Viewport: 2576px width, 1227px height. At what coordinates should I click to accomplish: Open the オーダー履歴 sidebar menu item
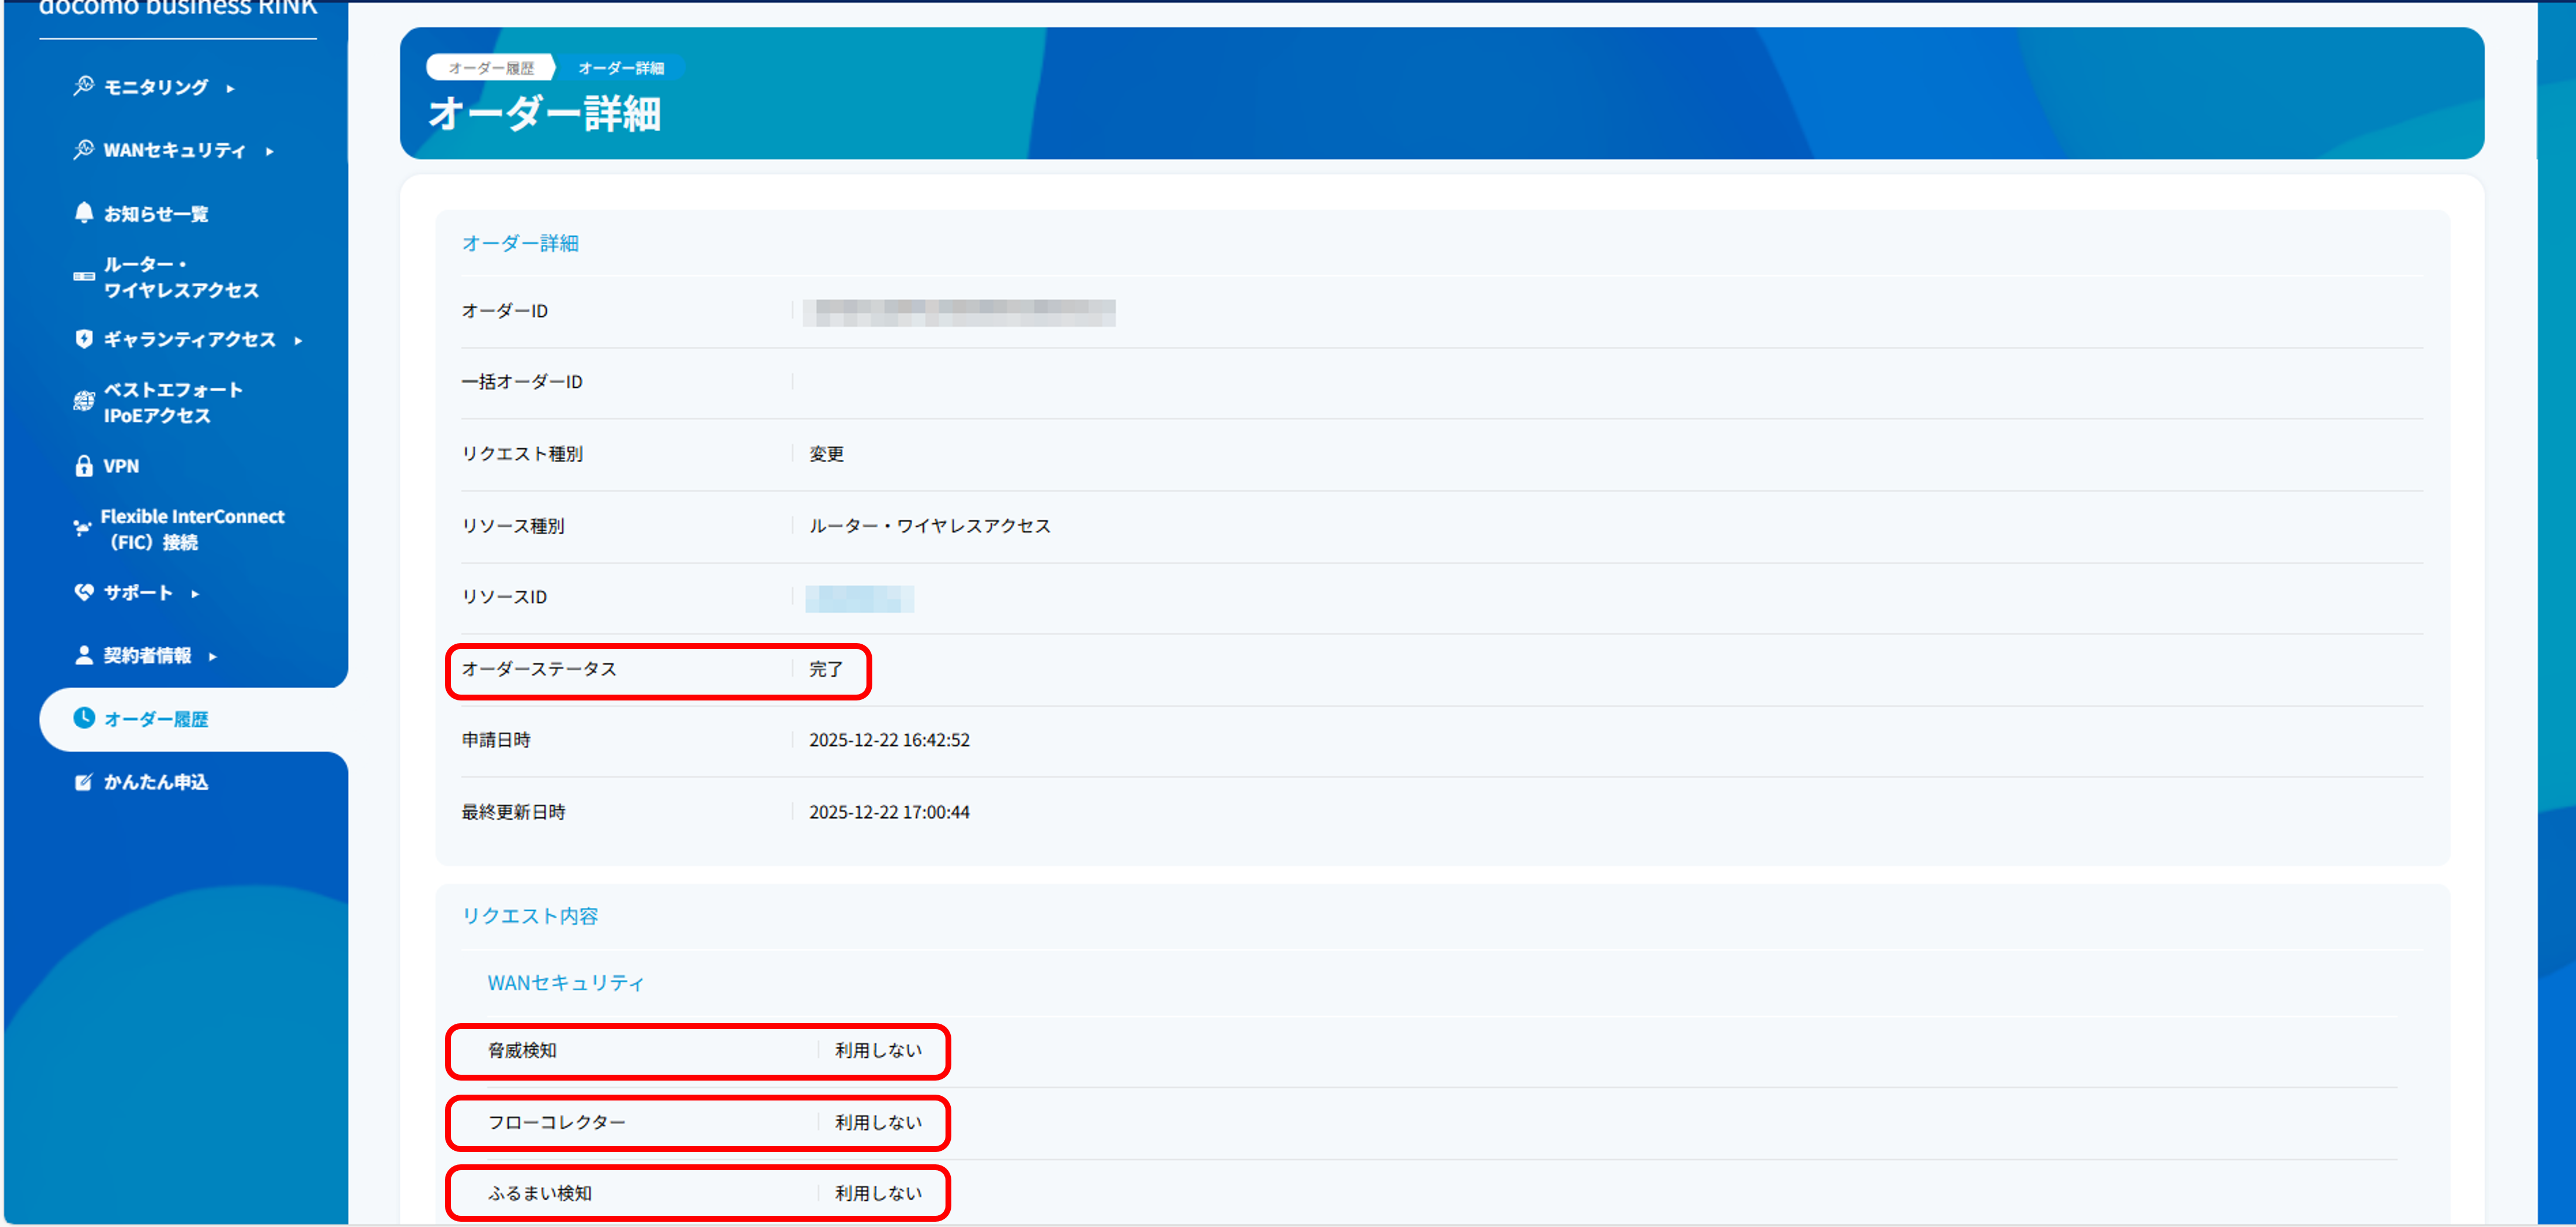pyautogui.click(x=156, y=719)
